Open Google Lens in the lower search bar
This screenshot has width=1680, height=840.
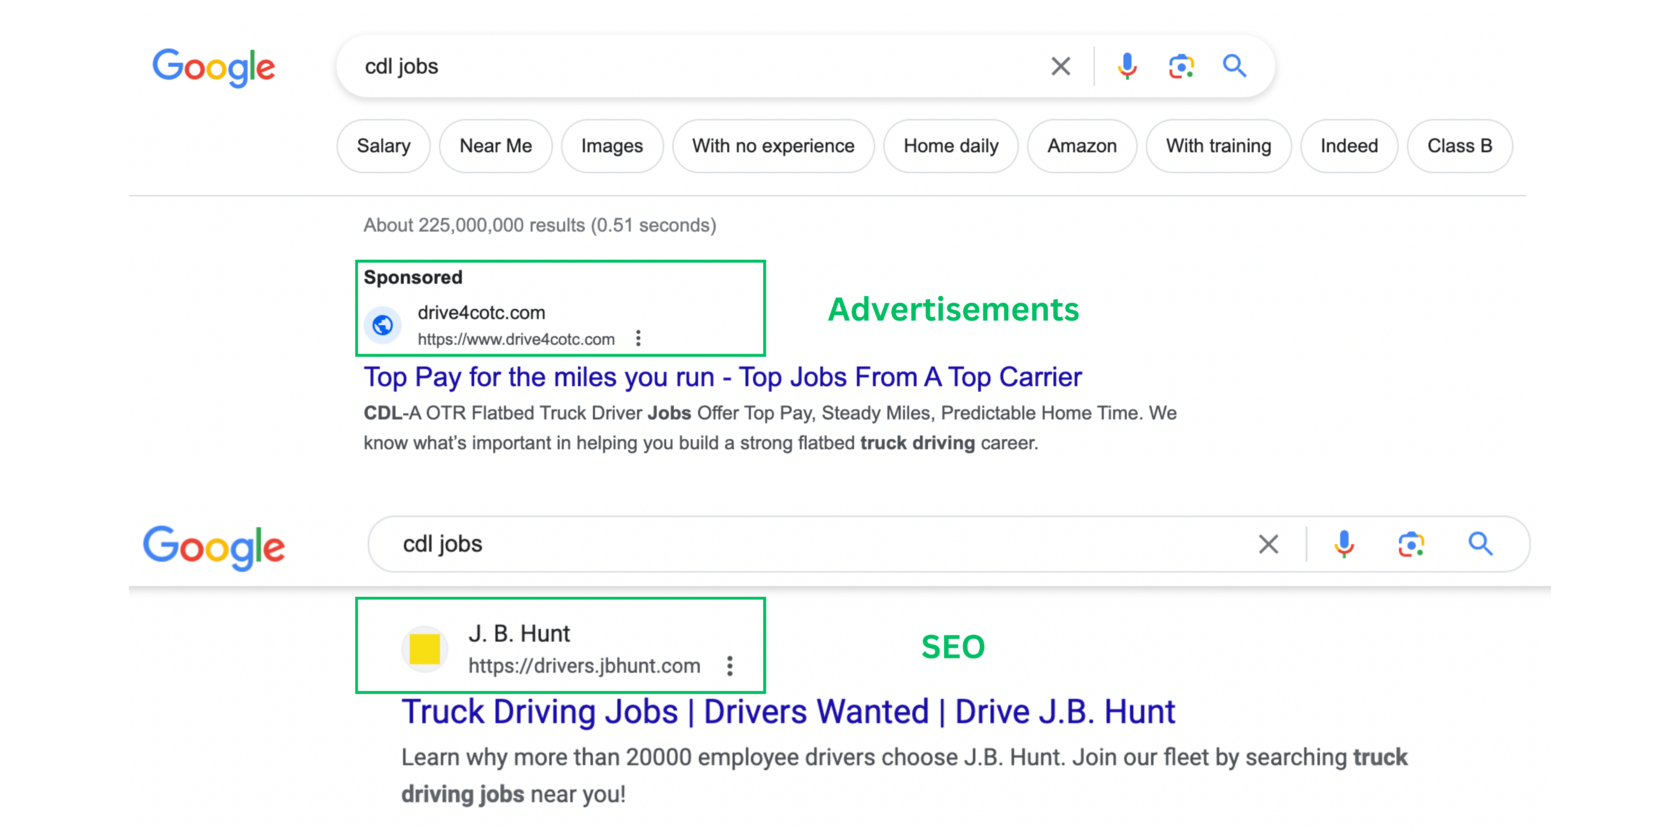[x=1411, y=544]
